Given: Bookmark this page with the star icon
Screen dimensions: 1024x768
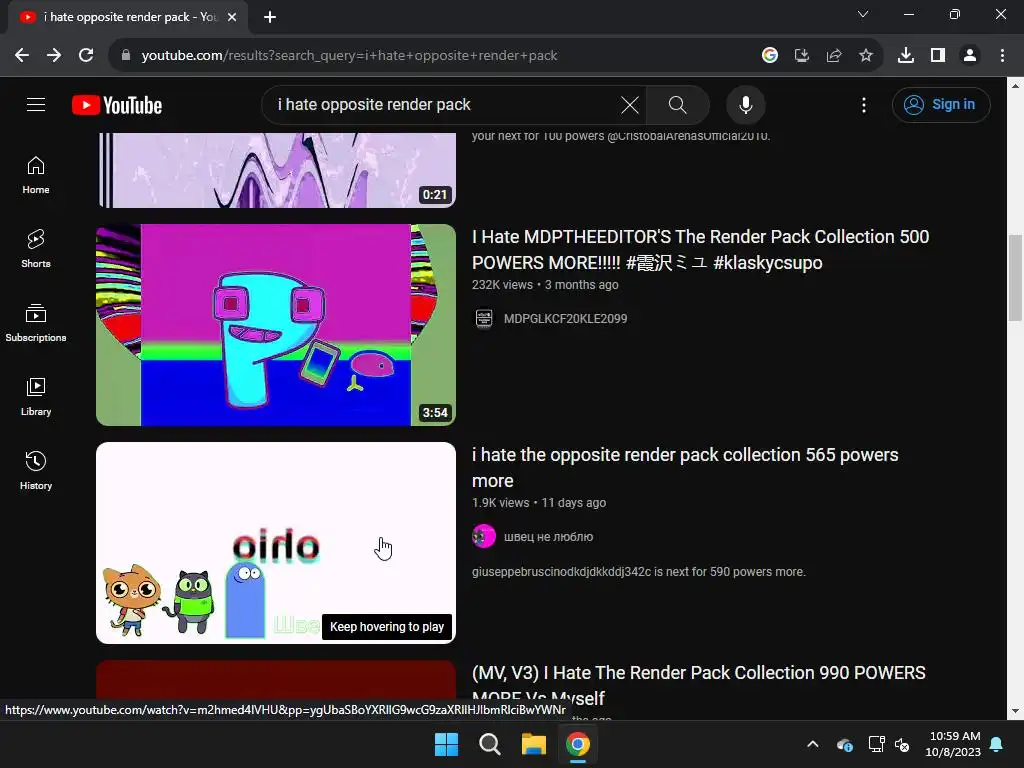Looking at the screenshot, I should point(865,56).
